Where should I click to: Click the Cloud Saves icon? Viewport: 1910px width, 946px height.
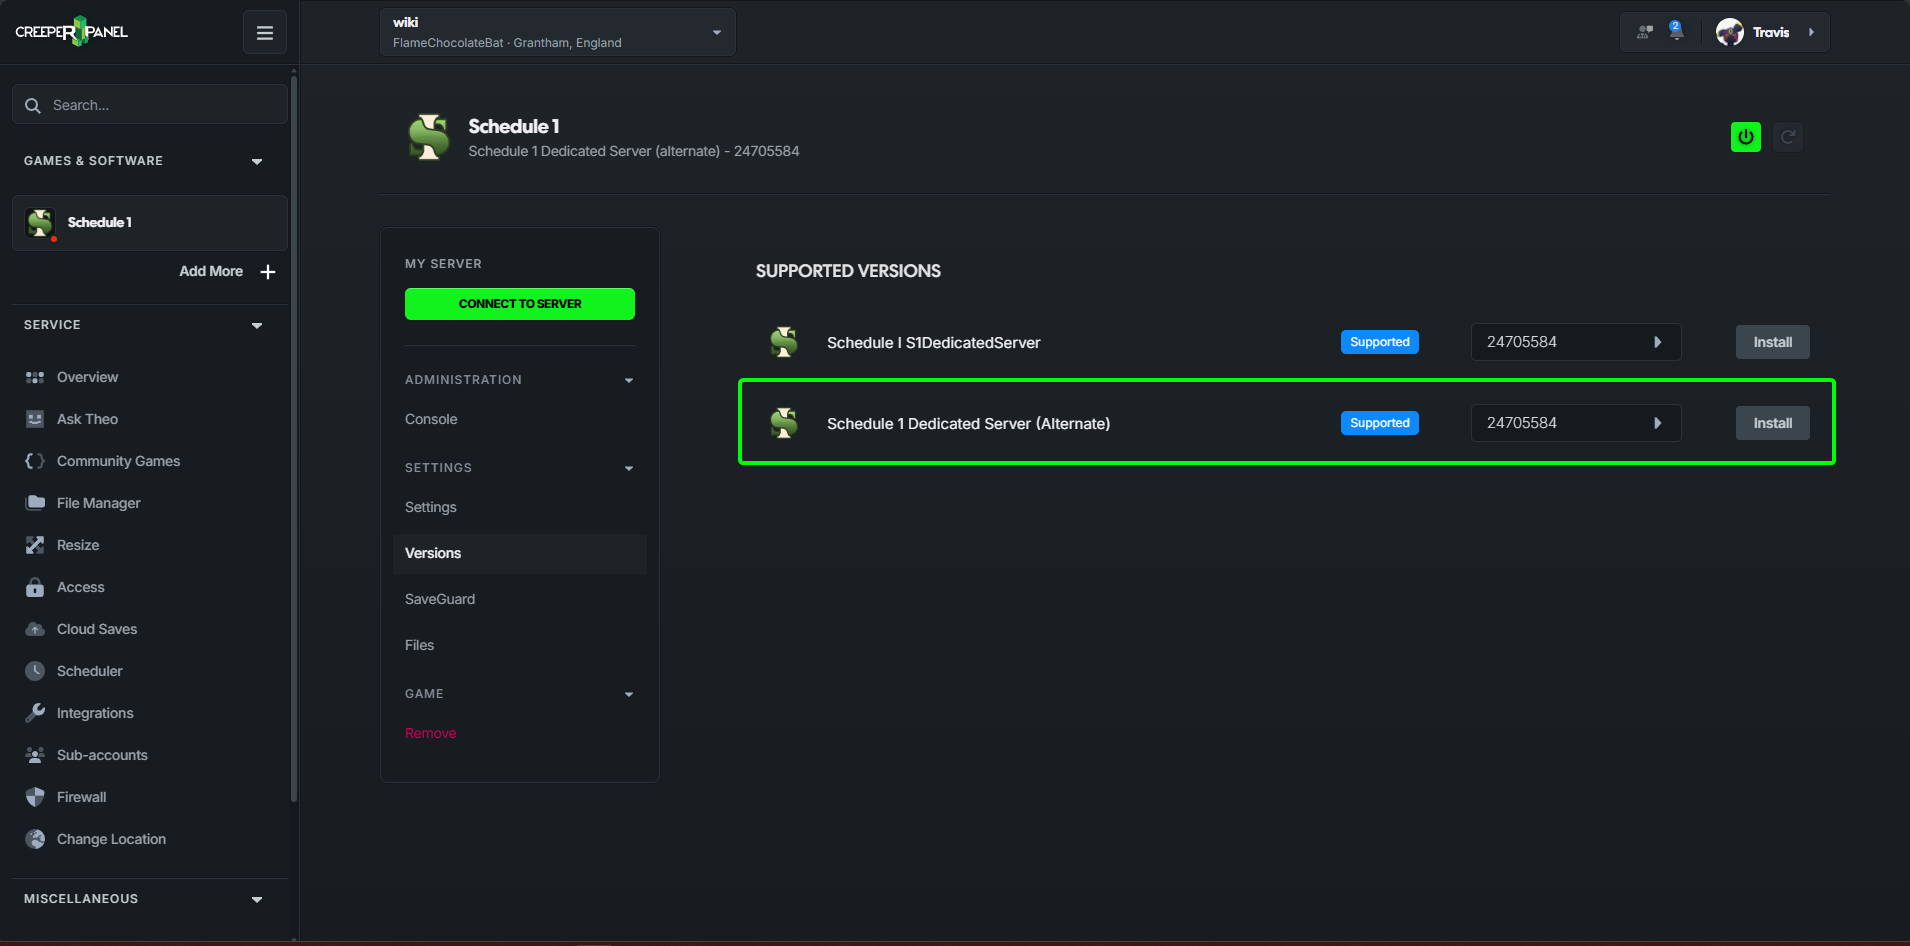[x=35, y=629]
